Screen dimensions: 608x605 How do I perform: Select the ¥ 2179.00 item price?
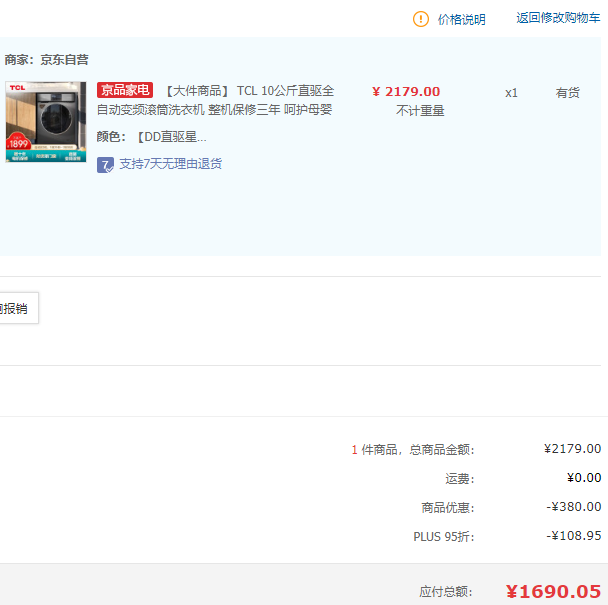click(x=406, y=92)
